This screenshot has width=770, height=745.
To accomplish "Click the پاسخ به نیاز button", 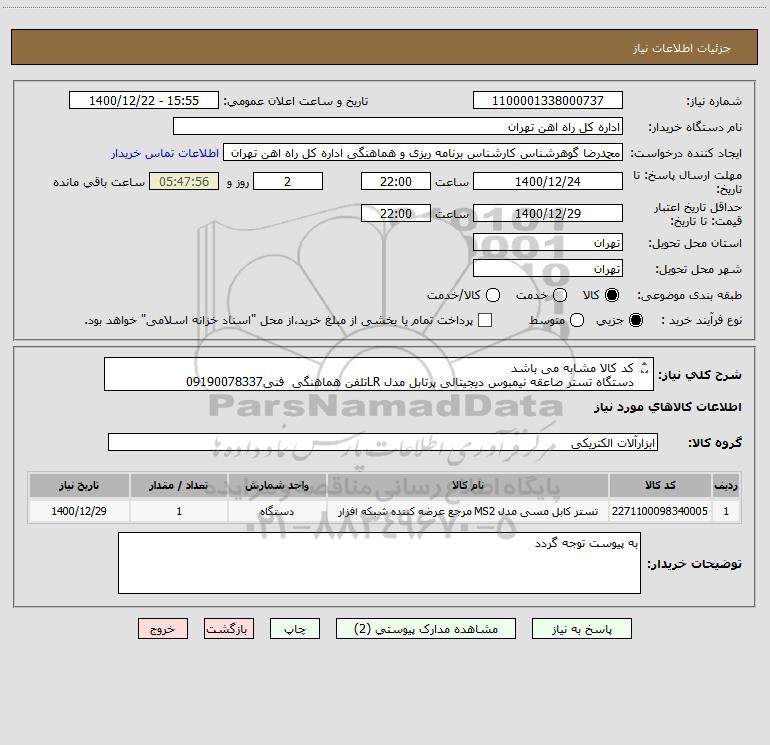I will (581, 629).
